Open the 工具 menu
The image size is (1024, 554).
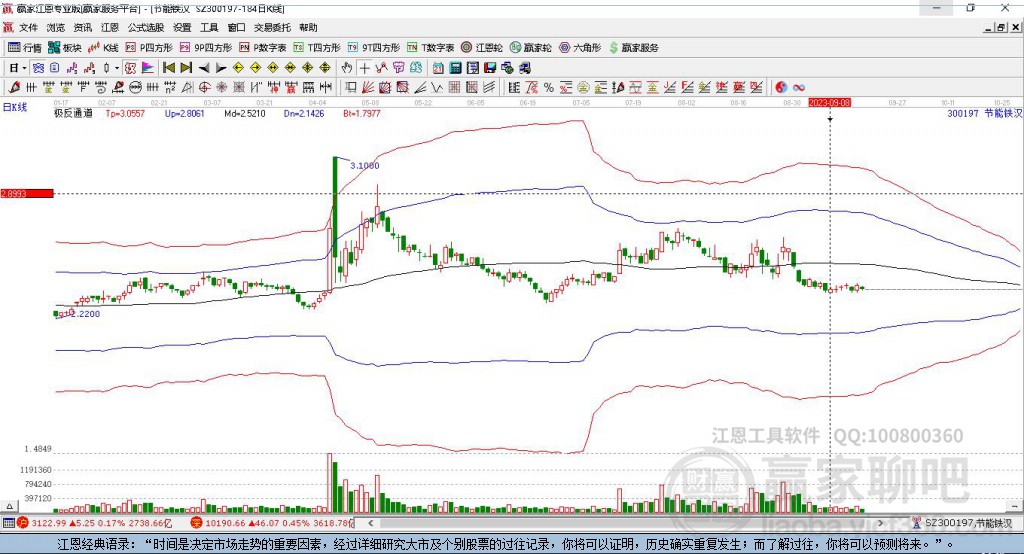coord(209,27)
